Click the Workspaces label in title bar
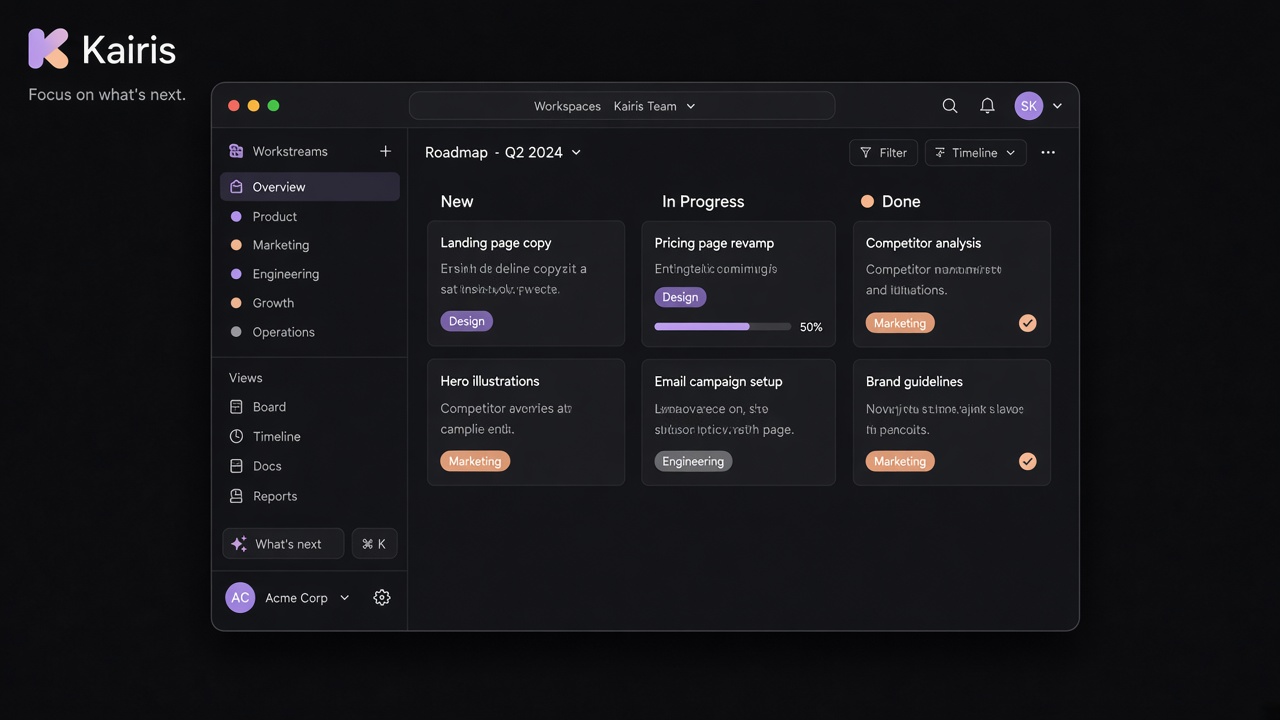The width and height of the screenshot is (1280, 720). coord(567,106)
